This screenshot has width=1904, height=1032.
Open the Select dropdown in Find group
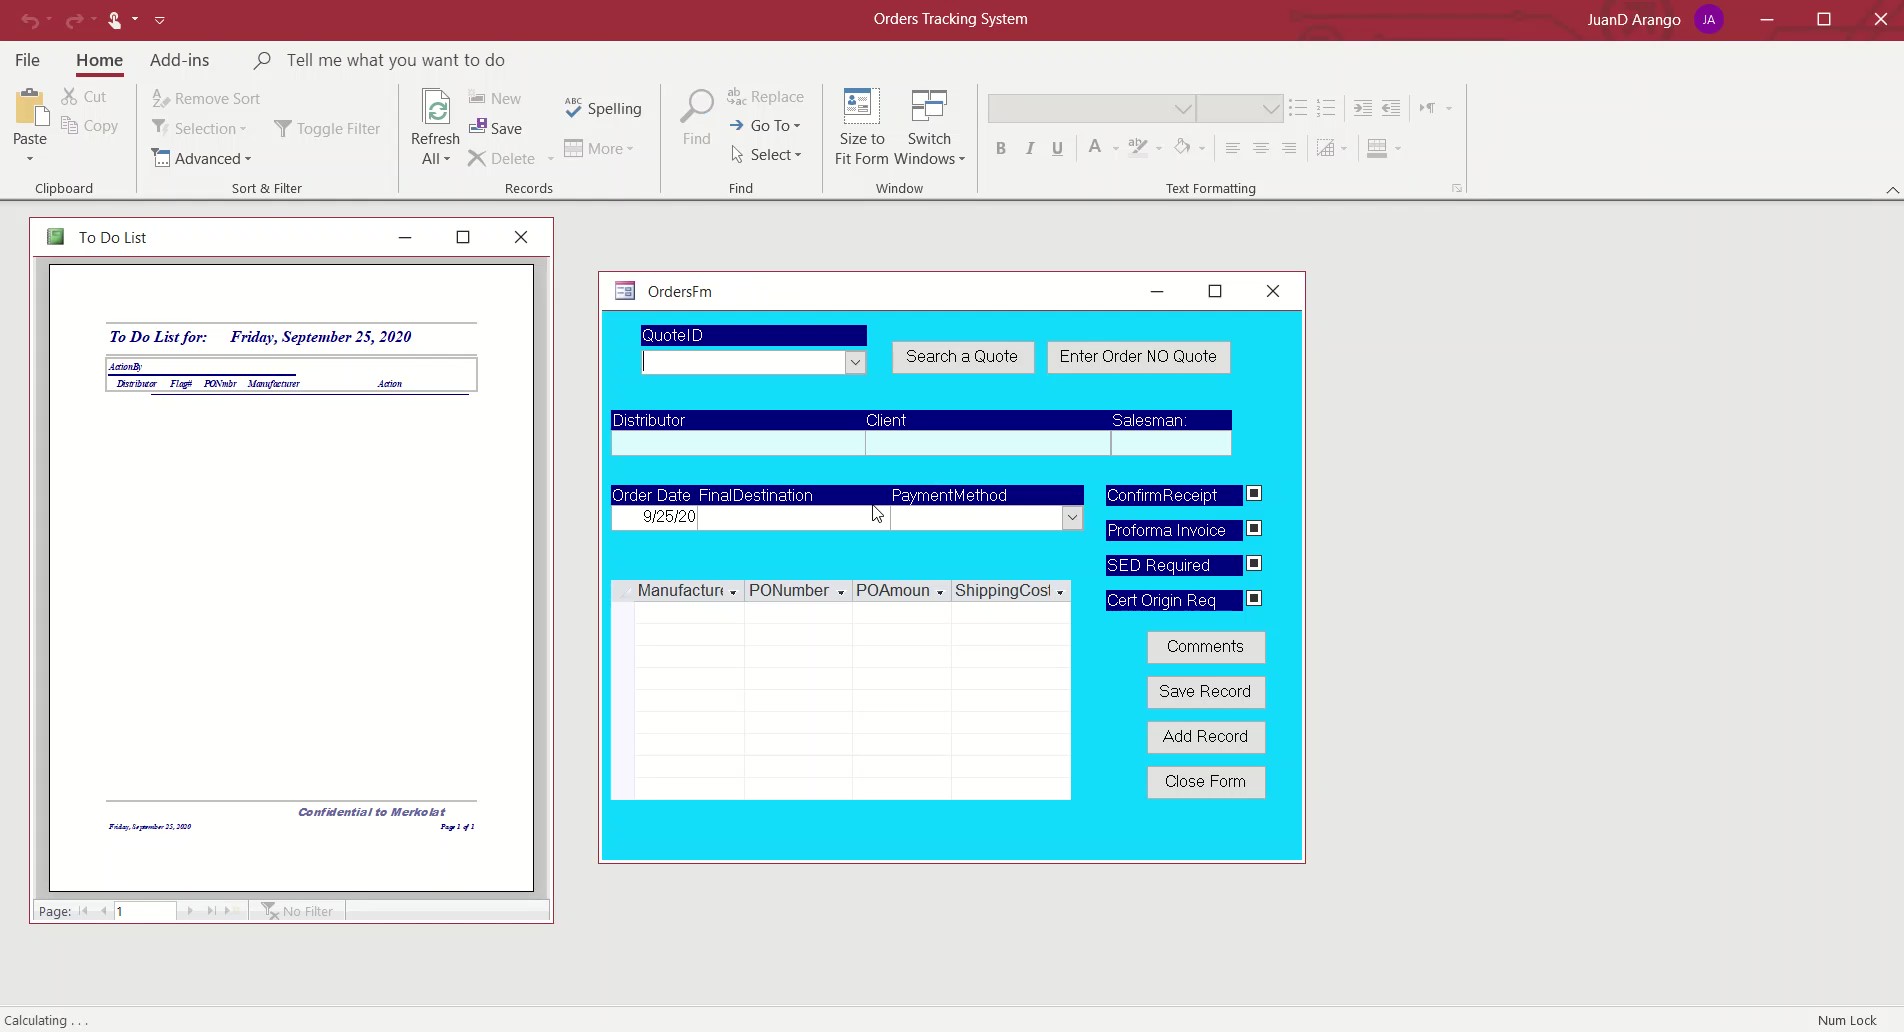click(x=767, y=155)
